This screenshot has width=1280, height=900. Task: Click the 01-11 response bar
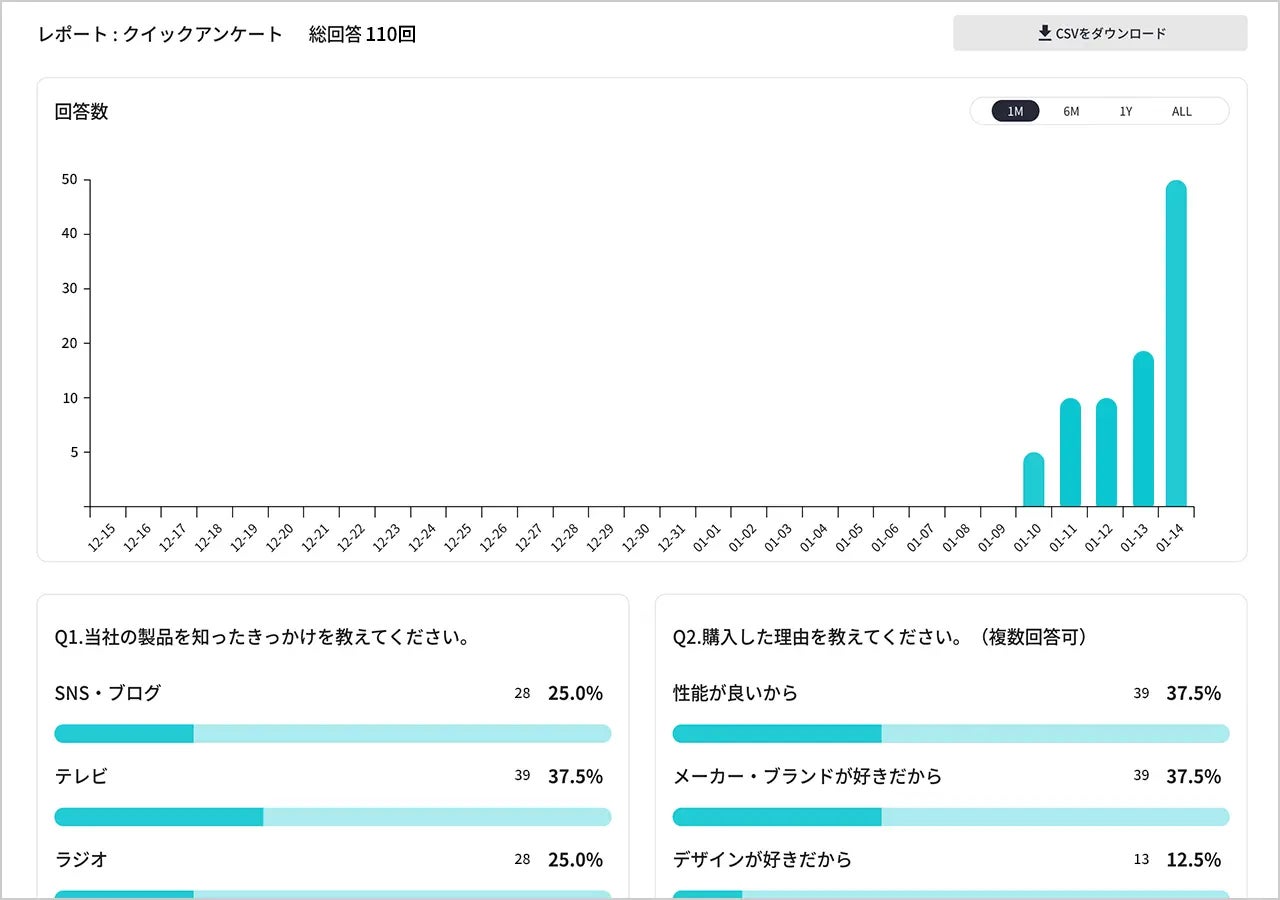pyautogui.click(x=1070, y=452)
